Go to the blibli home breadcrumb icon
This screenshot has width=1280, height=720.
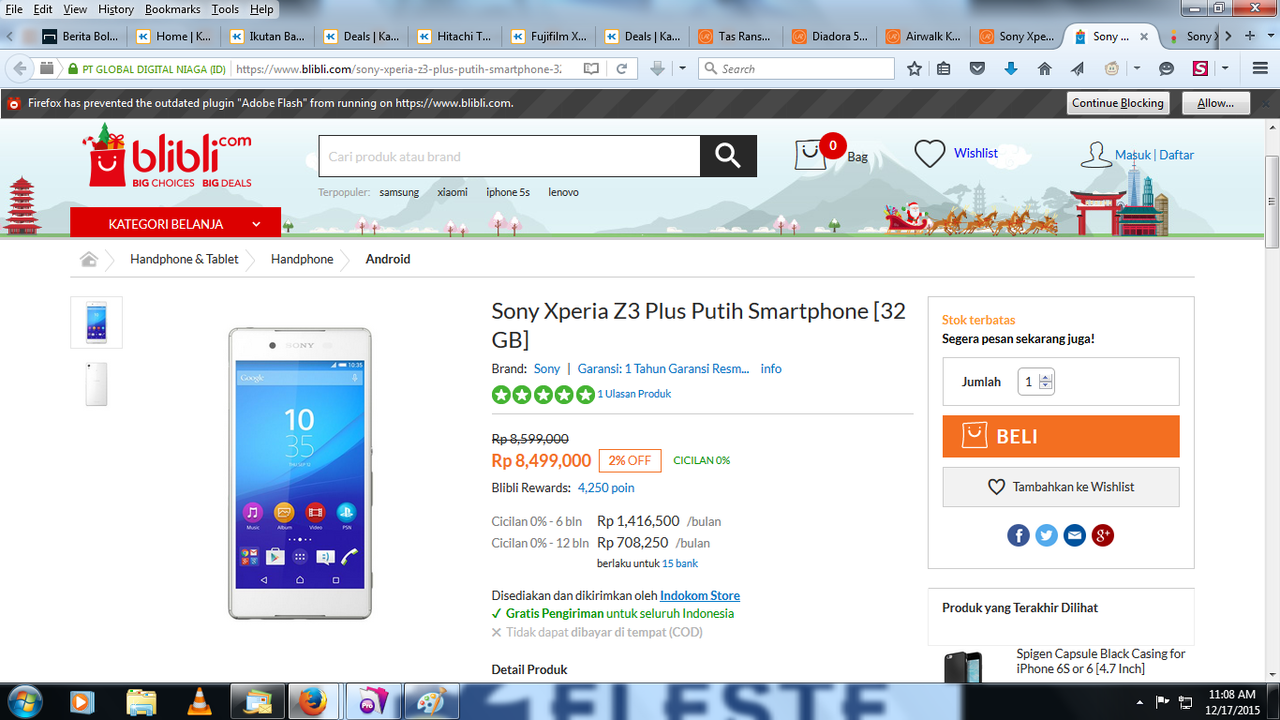pyautogui.click(x=89, y=259)
